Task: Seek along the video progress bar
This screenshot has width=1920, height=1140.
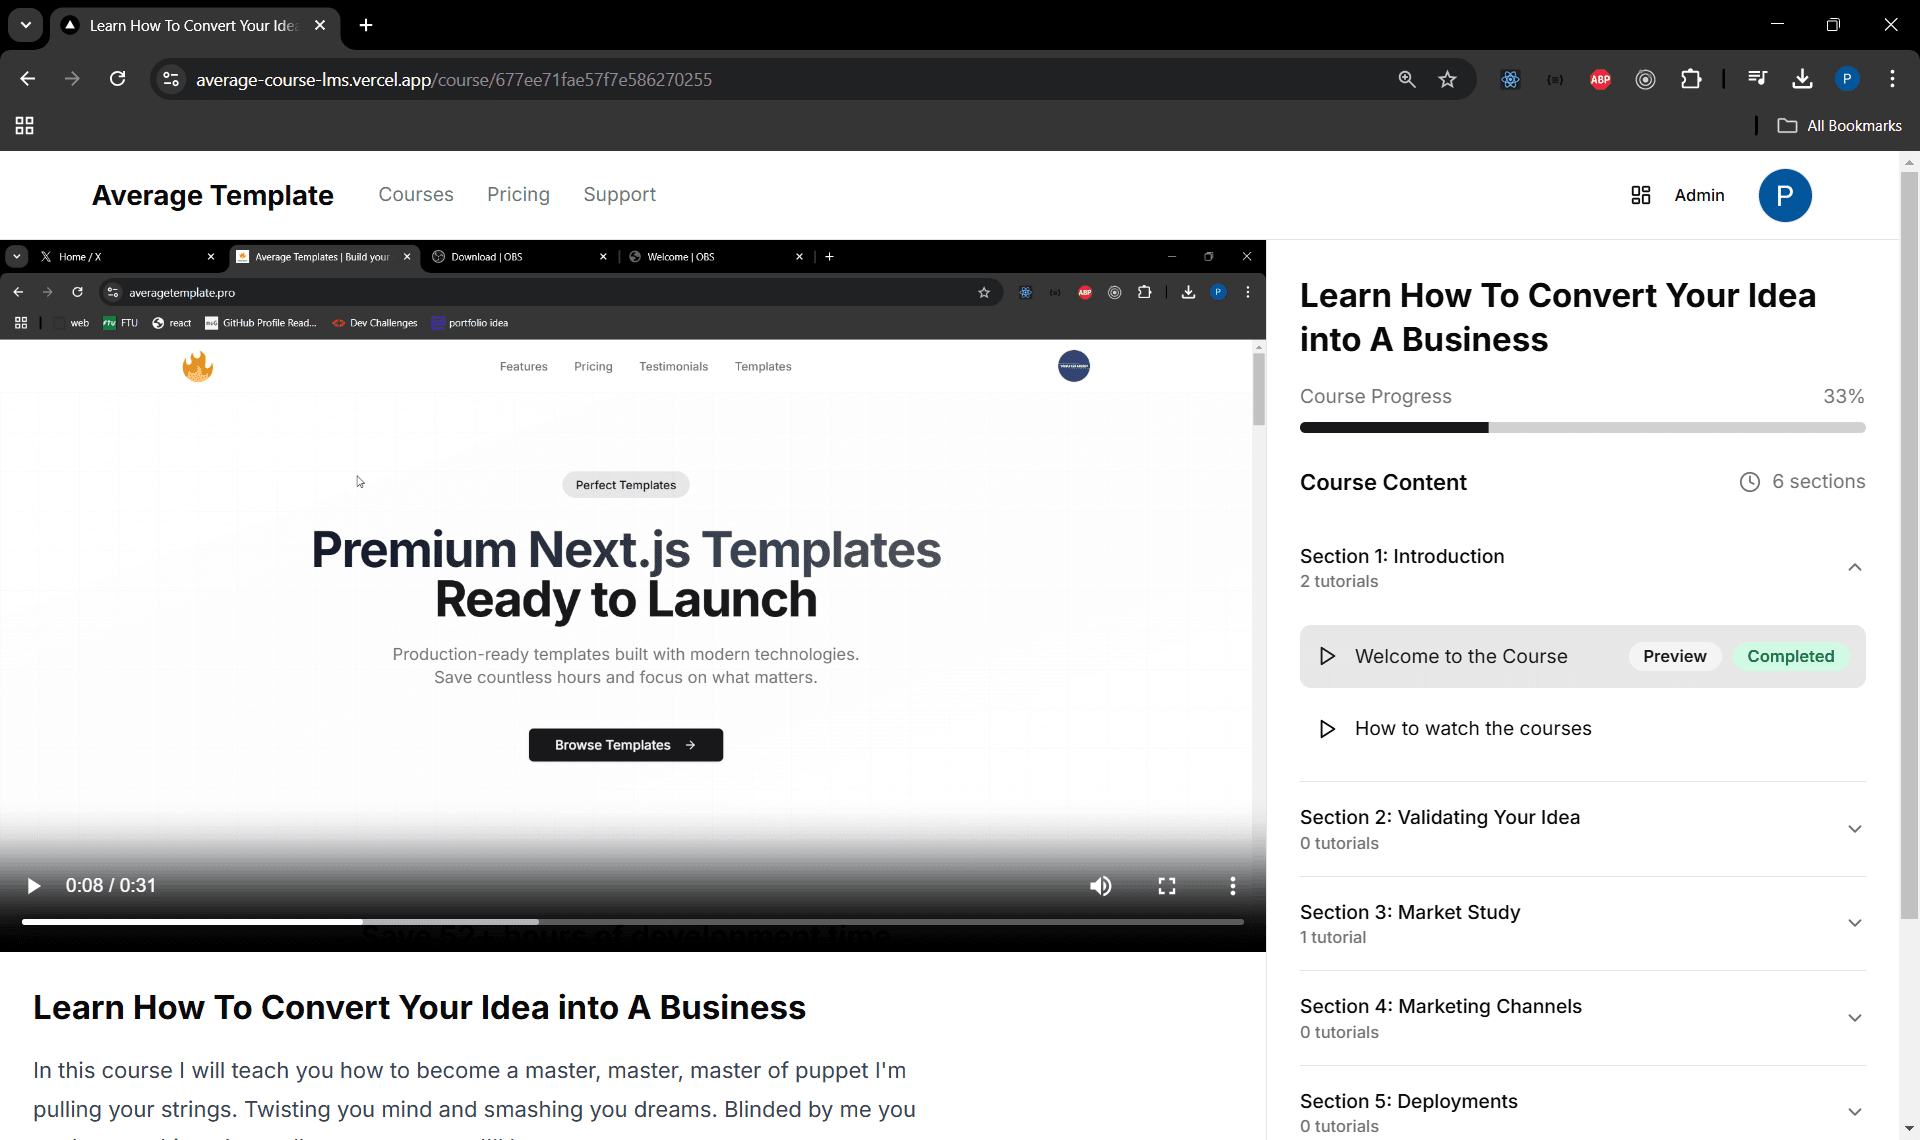Action: coord(633,921)
